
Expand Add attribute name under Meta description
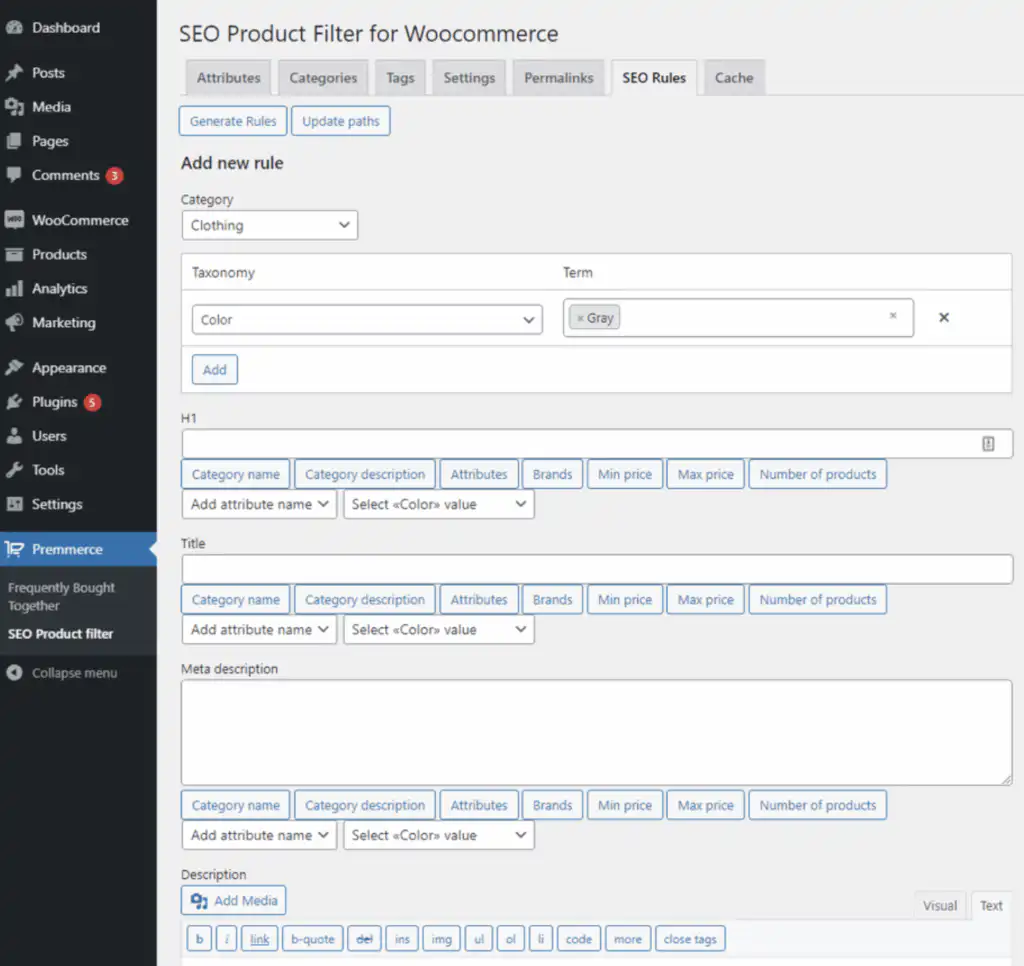[x=259, y=835]
